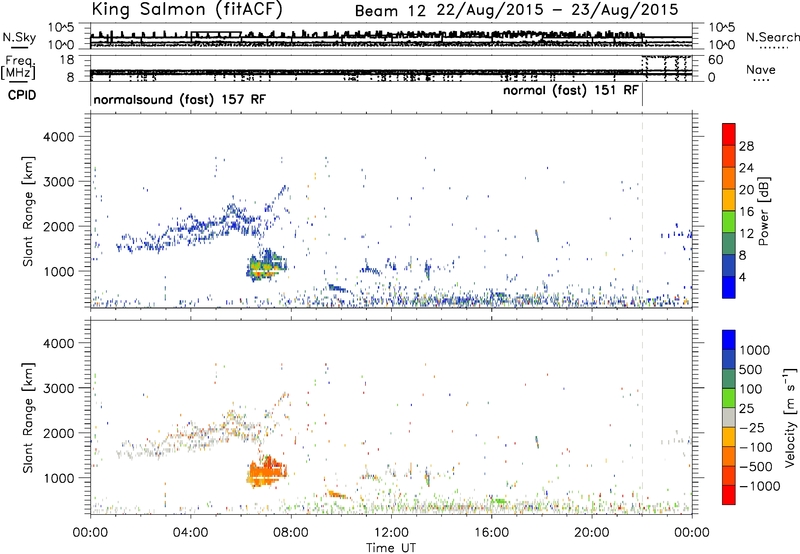Click the Power [dB] colorbar title
Screen dimensions: 800x554
click(x=763, y=211)
